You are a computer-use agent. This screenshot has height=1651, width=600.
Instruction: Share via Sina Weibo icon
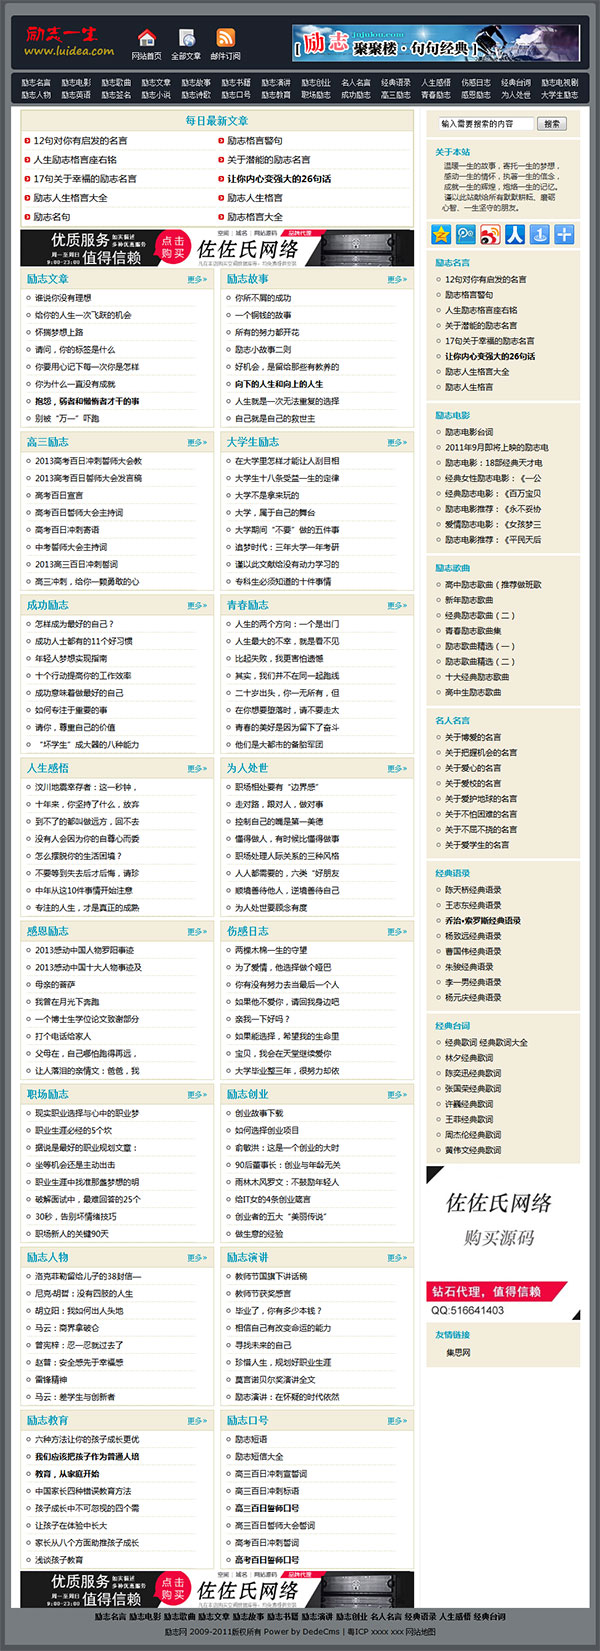pyautogui.click(x=490, y=234)
